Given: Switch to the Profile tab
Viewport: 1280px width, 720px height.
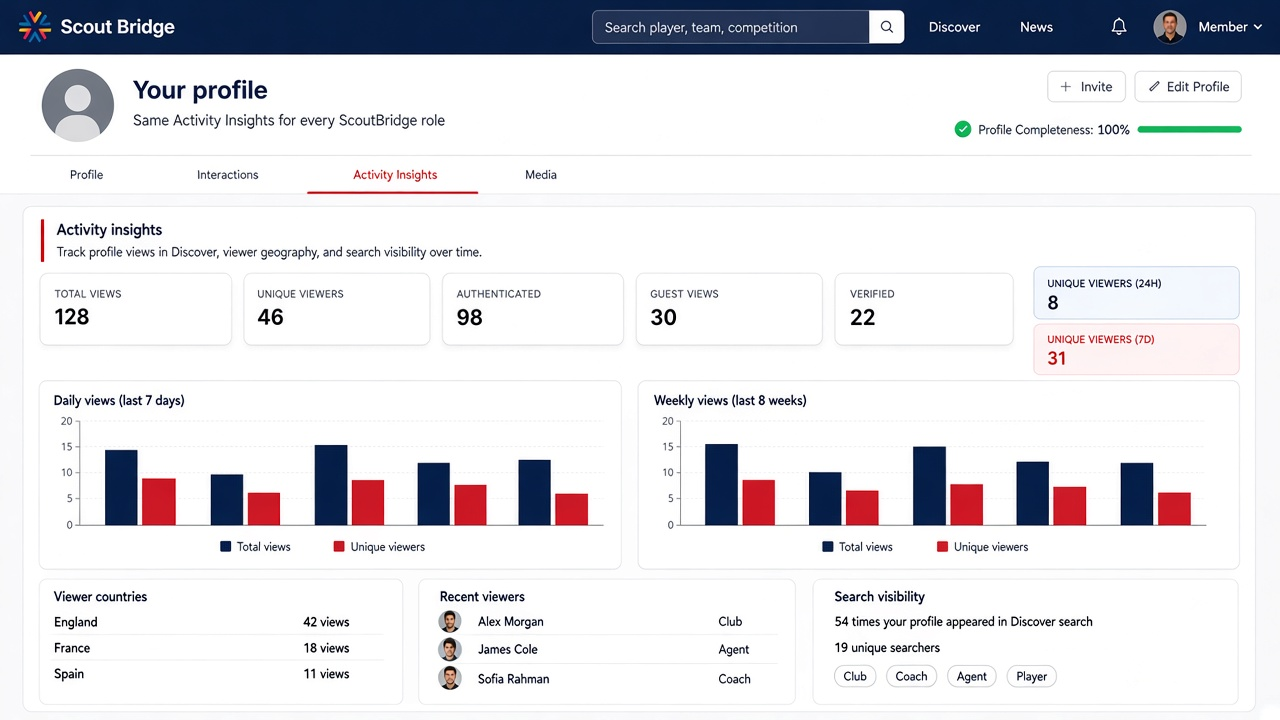Looking at the screenshot, I should tap(86, 174).
